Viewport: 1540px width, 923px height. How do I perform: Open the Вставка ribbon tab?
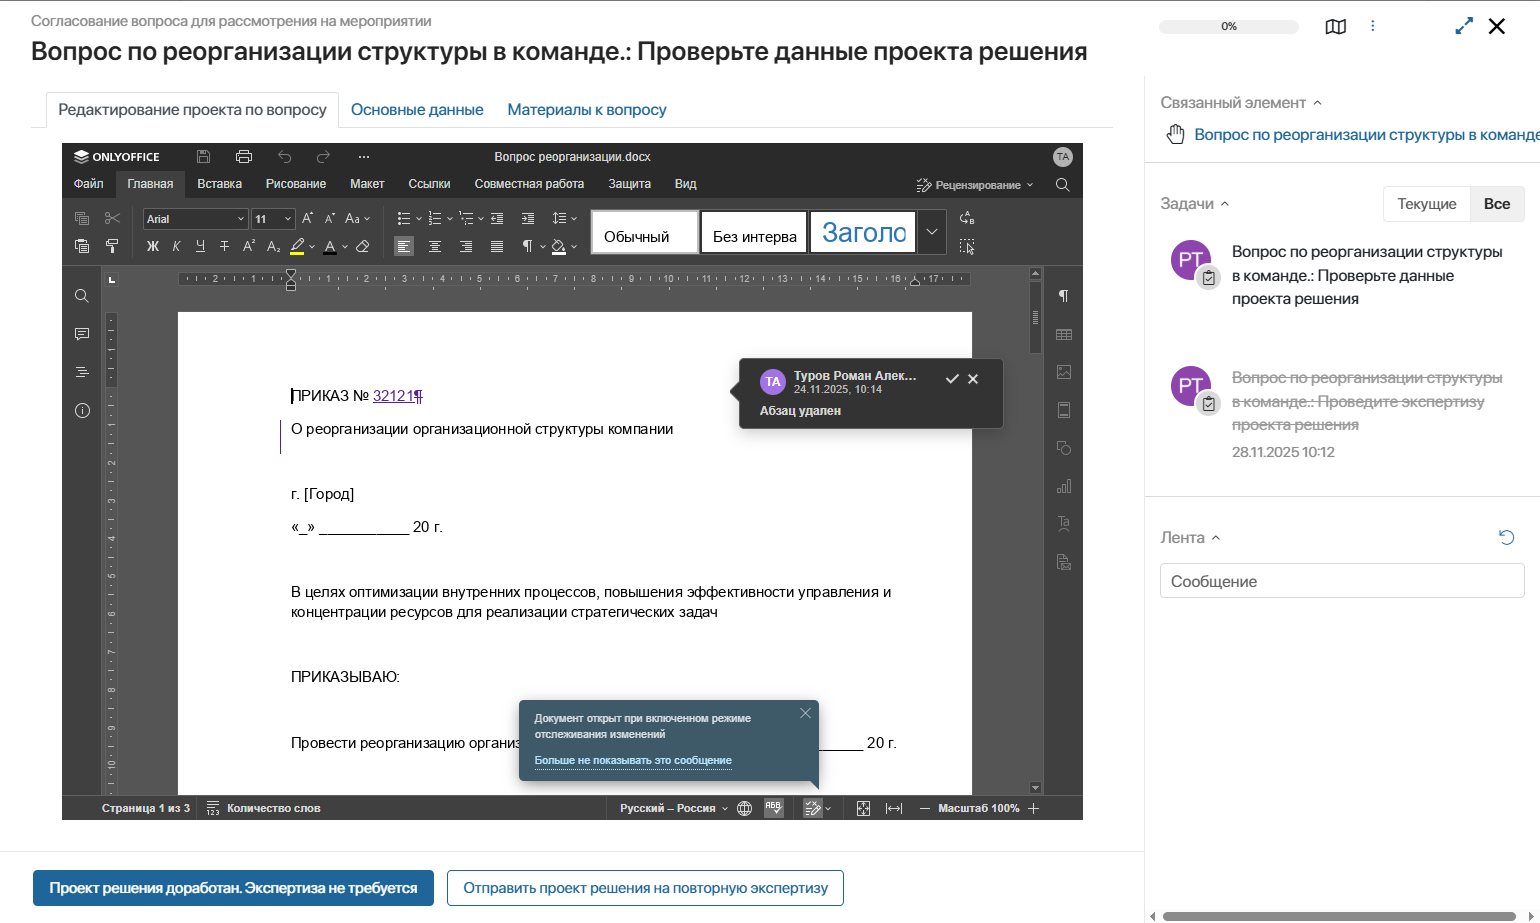(x=219, y=184)
